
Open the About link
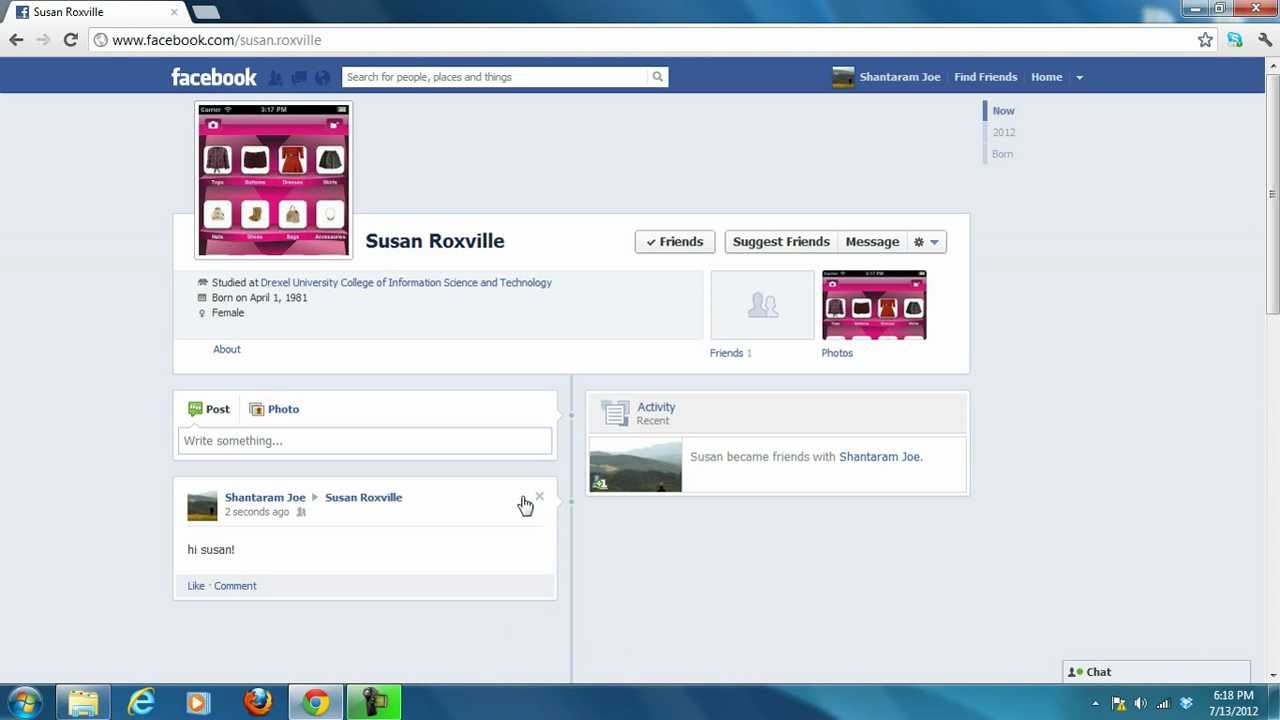226,349
